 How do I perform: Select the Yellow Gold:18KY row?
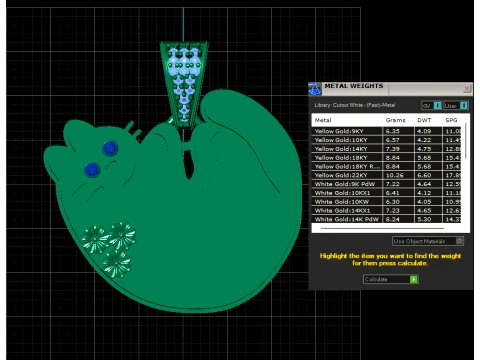387,158
